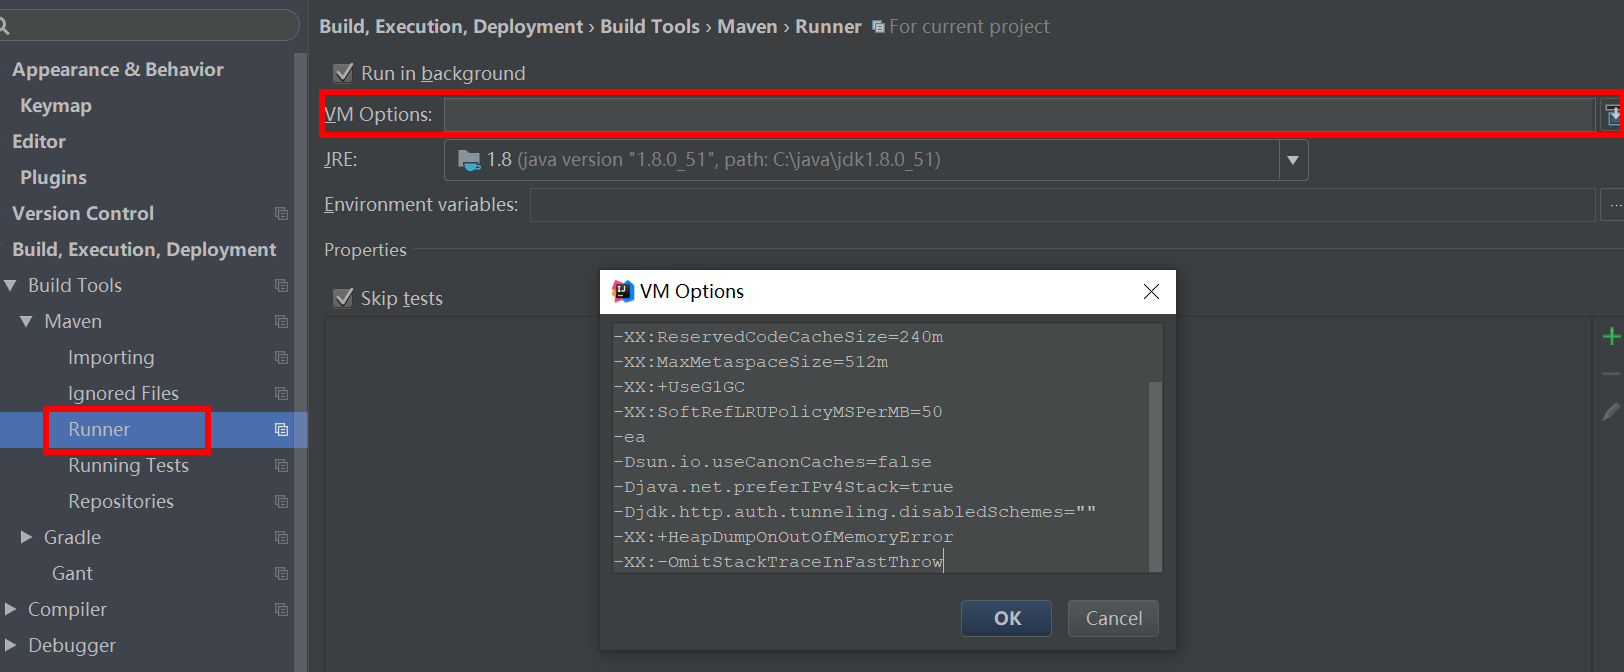Click the green plus add property icon
The height and width of the screenshot is (672, 1624).
coord(1611,337)
